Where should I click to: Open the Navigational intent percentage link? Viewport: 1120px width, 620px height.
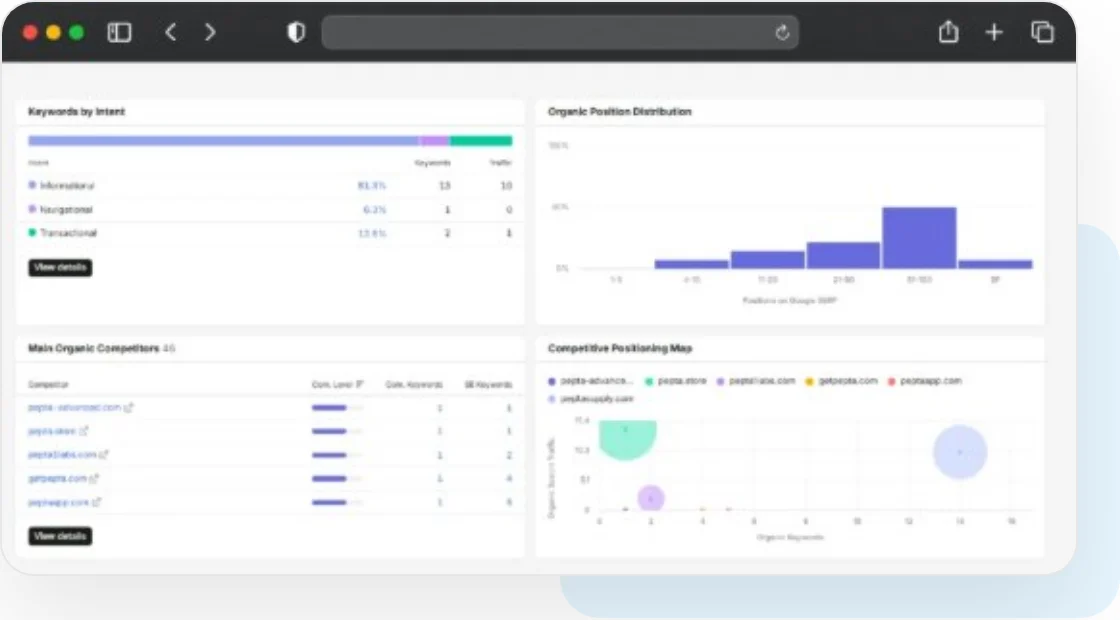click(x=374, y=209)
